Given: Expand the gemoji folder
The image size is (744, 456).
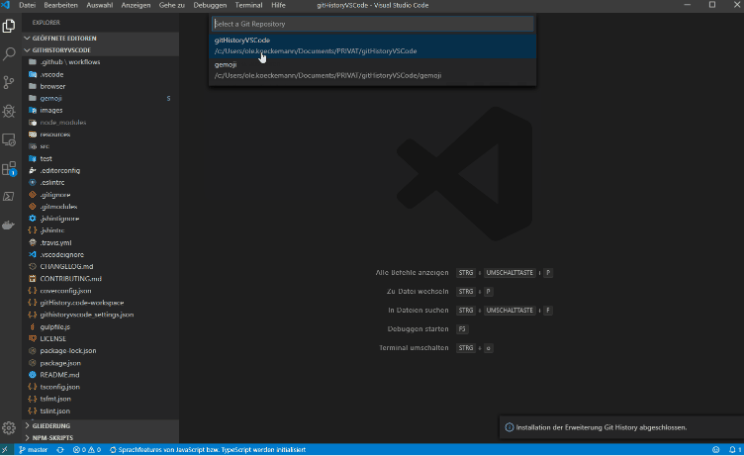Looking at the screenshot, I should [101, 98].
